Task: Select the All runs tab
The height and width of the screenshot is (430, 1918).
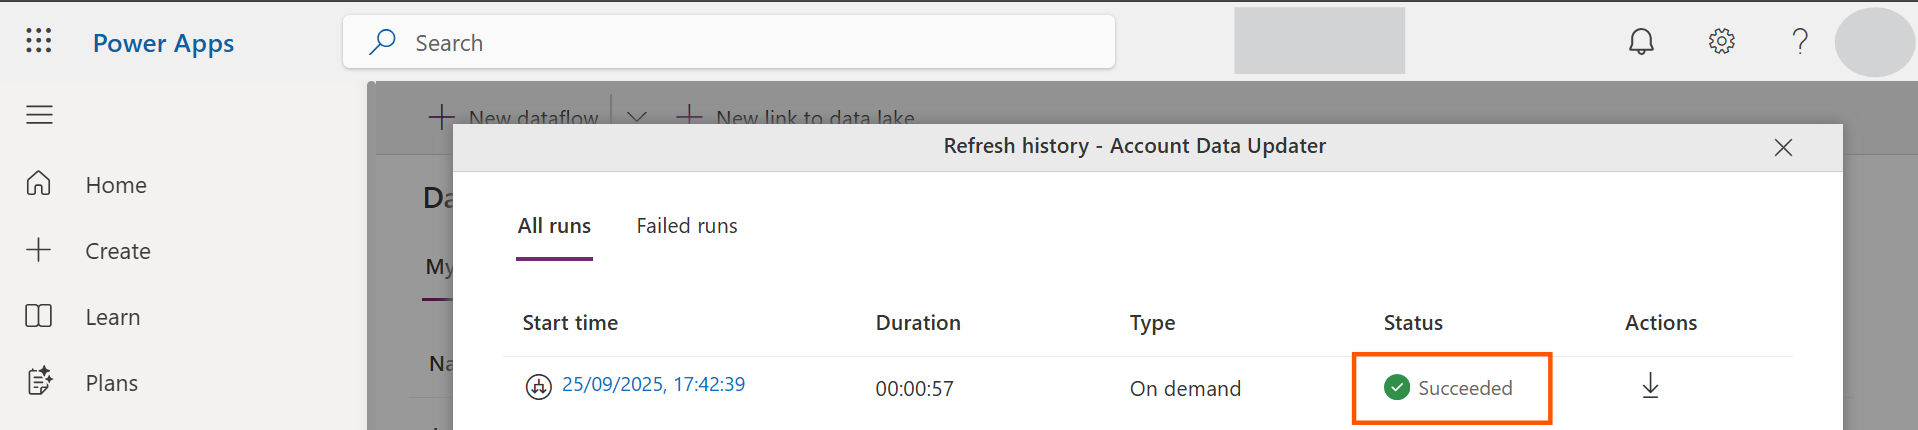Action: pyautogui.click(x=554, y=226)
